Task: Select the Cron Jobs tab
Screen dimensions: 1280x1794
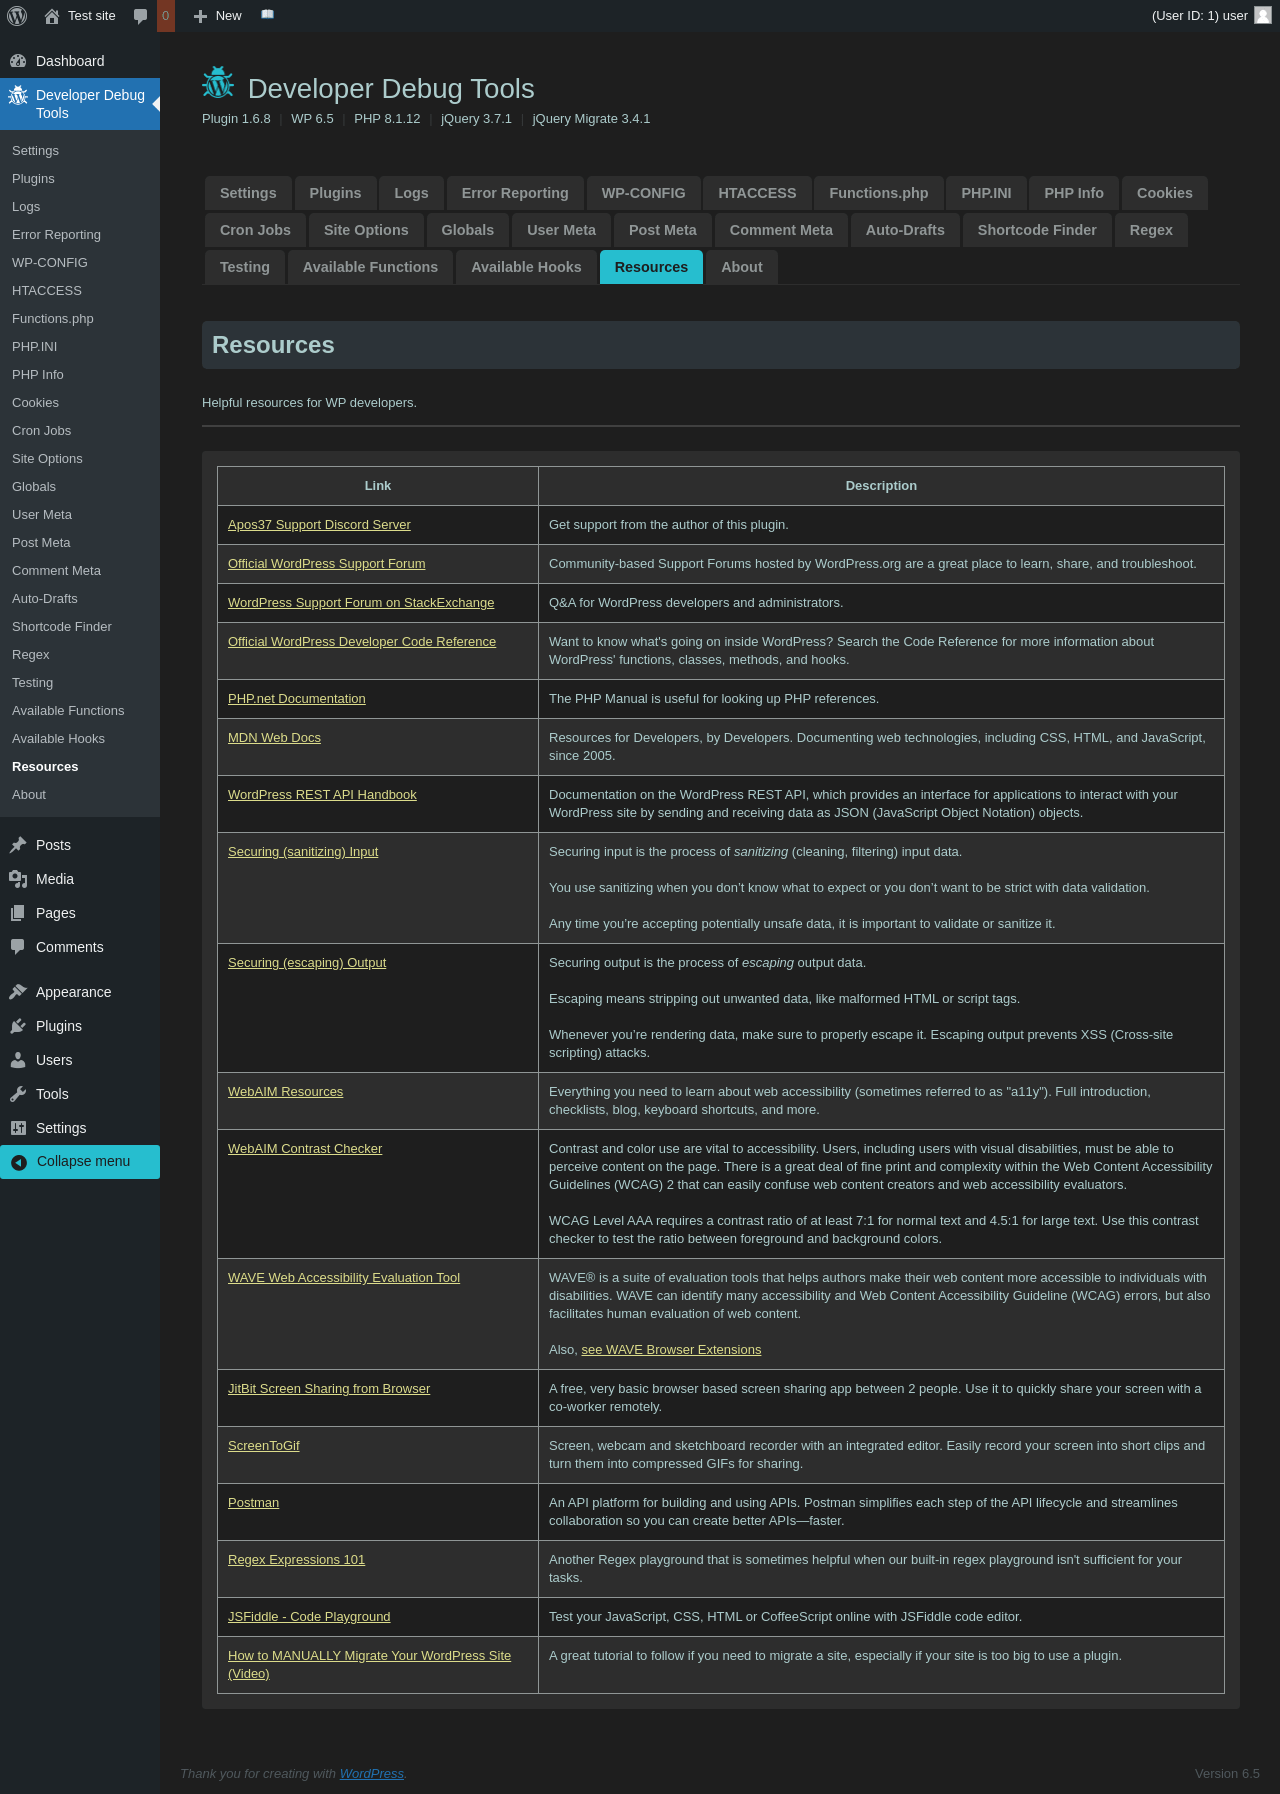Action: [x=255, y=230]
